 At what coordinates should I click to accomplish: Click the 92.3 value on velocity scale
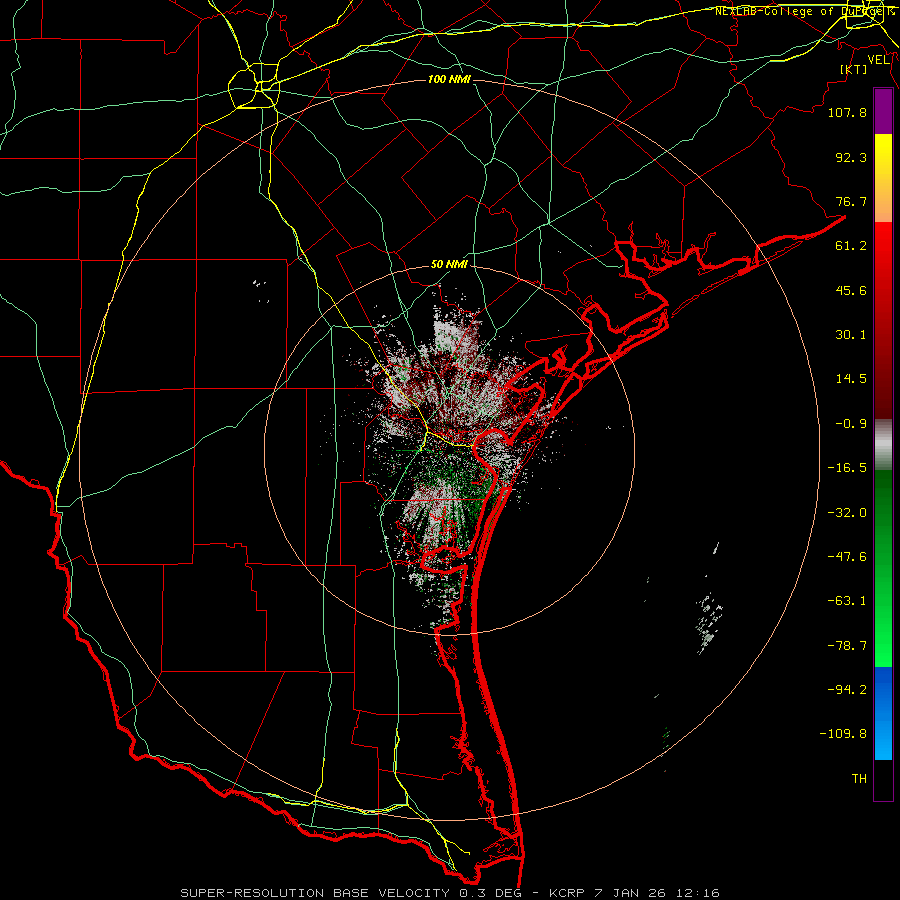(x=851, y=157)
